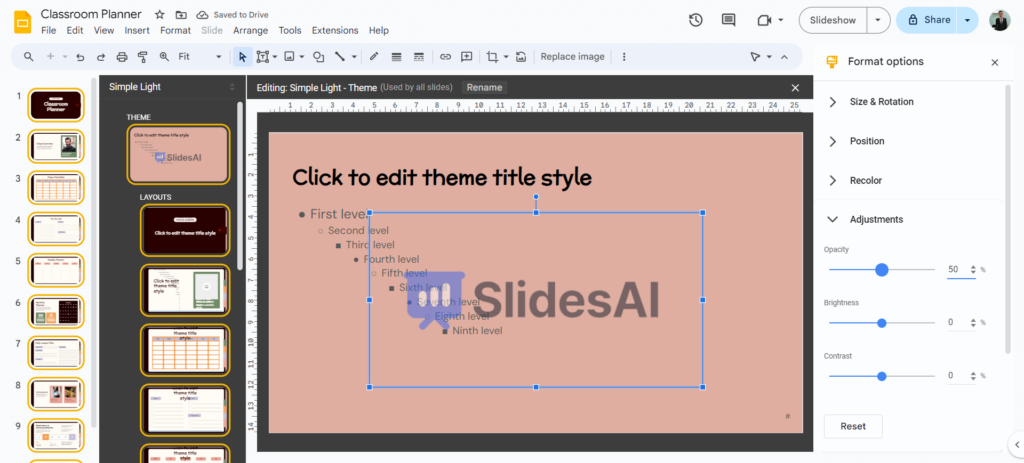Screen dimensions: 1024x463
Task: Star the Classroom Planner document
Action: (x=160, y=15)
